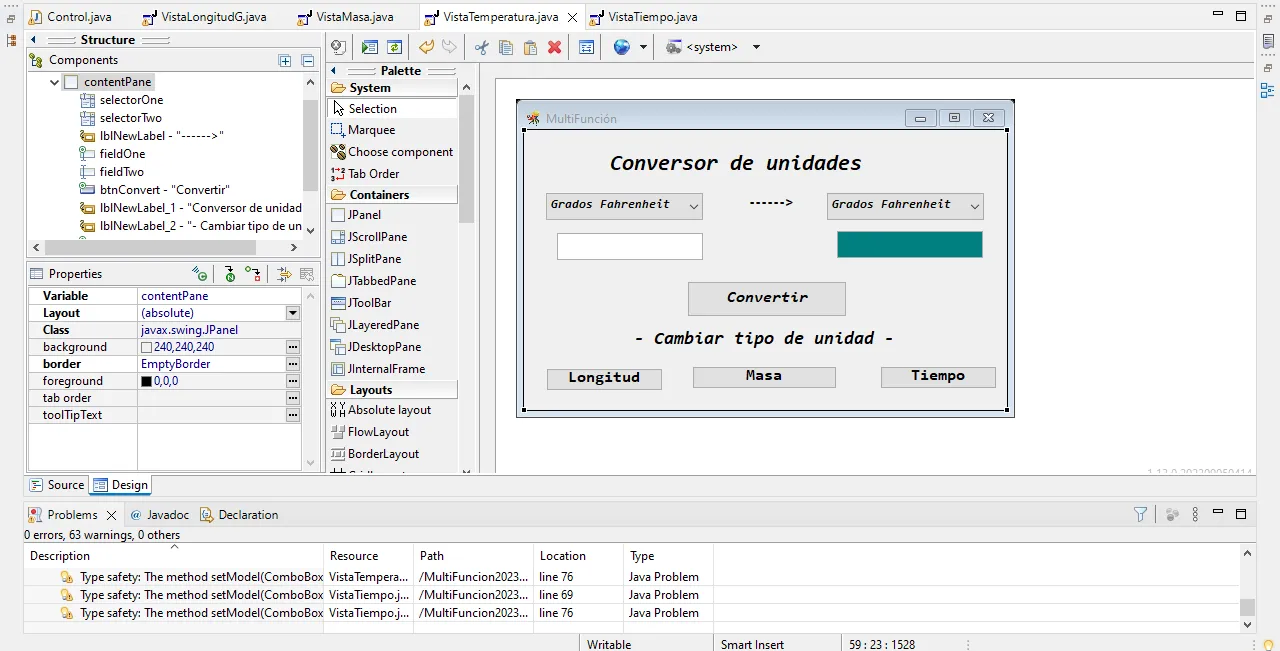
Task: Collapse the Structure panel arrow
Action: pos(33,40)
